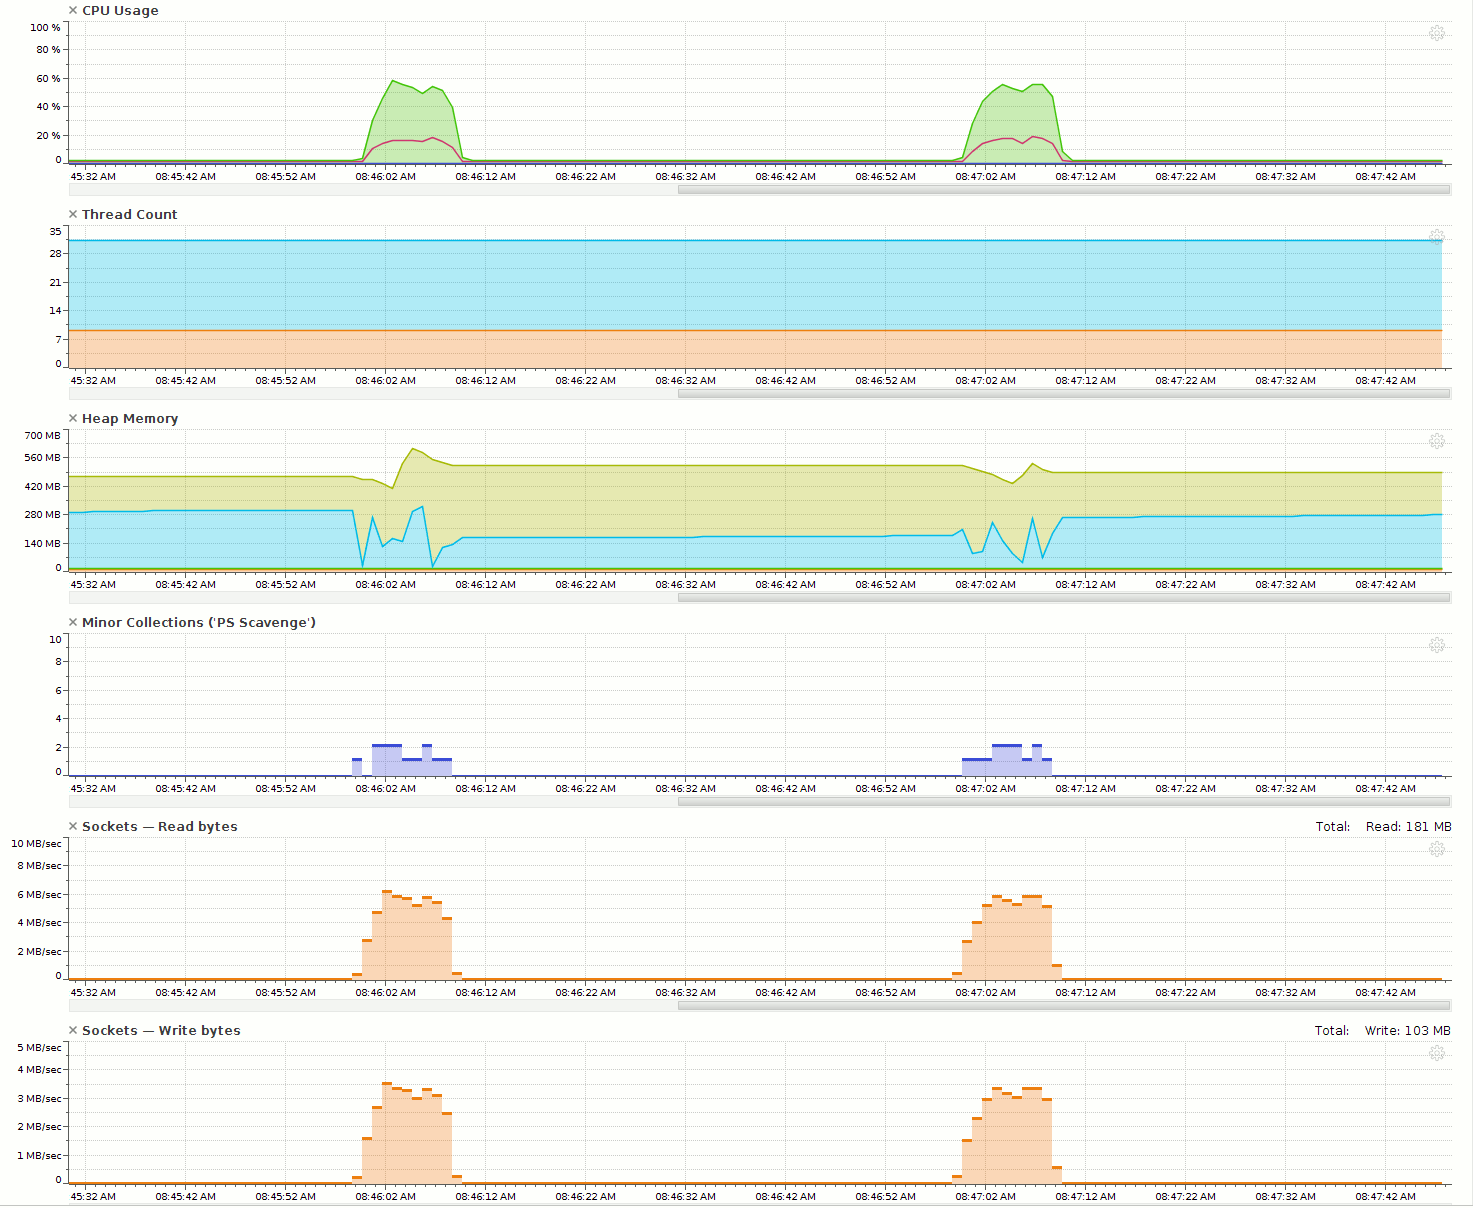This screenshot has height=1208, width=1473.
Task: Open settings gear of Minor Collections chart
Action: [1437, 645]
